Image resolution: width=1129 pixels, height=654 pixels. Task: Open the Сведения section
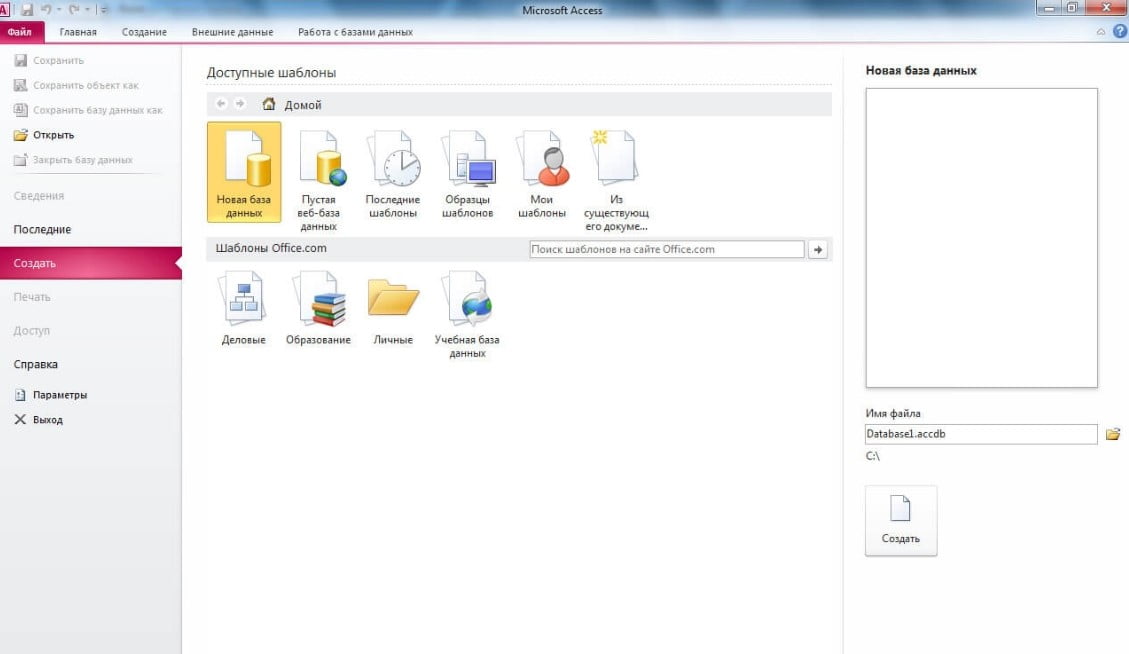(x=39, y=196)
